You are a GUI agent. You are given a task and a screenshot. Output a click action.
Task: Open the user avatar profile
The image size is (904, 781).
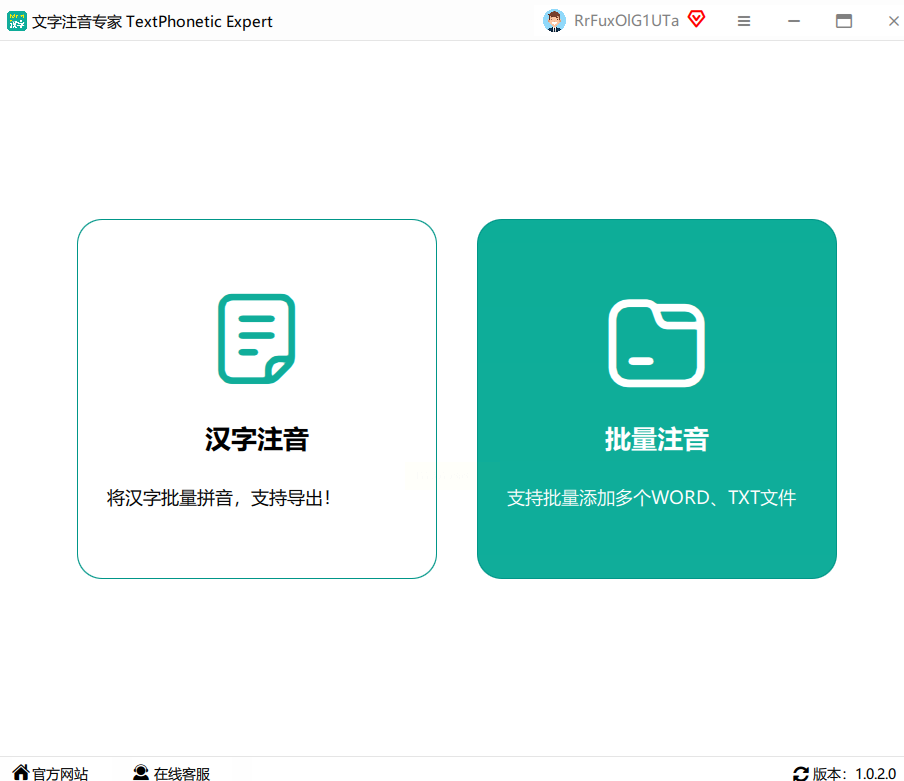(x=554, y=21)
